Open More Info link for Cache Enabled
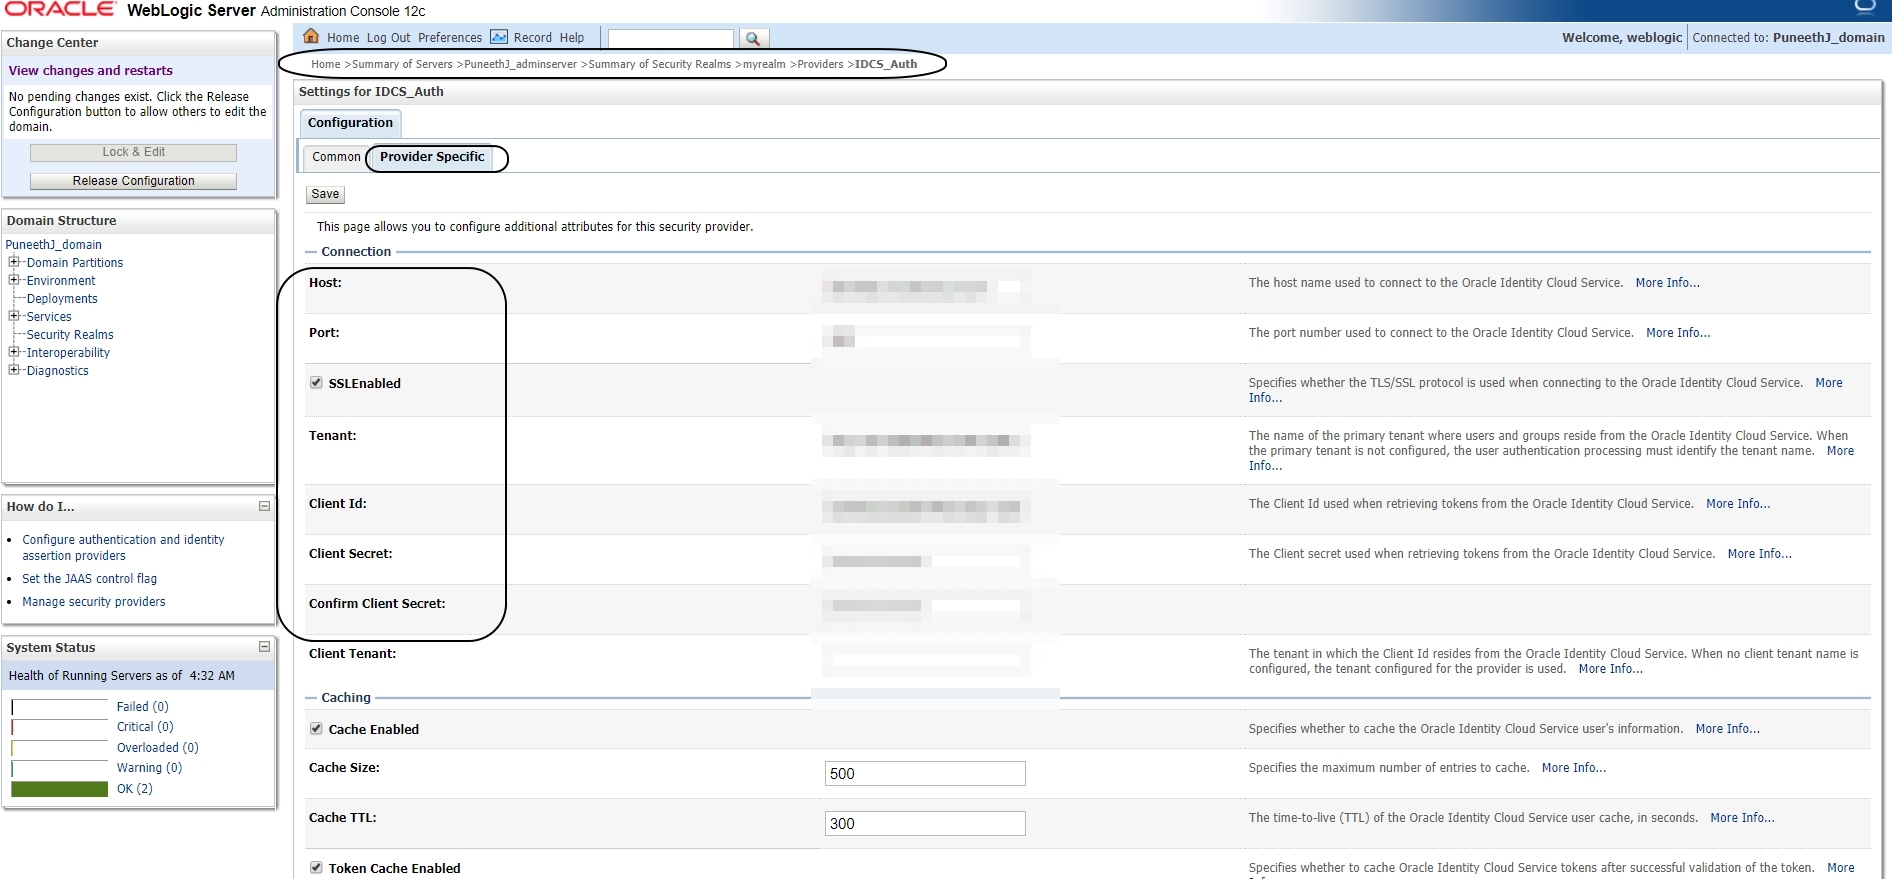 coord(1728,729)
